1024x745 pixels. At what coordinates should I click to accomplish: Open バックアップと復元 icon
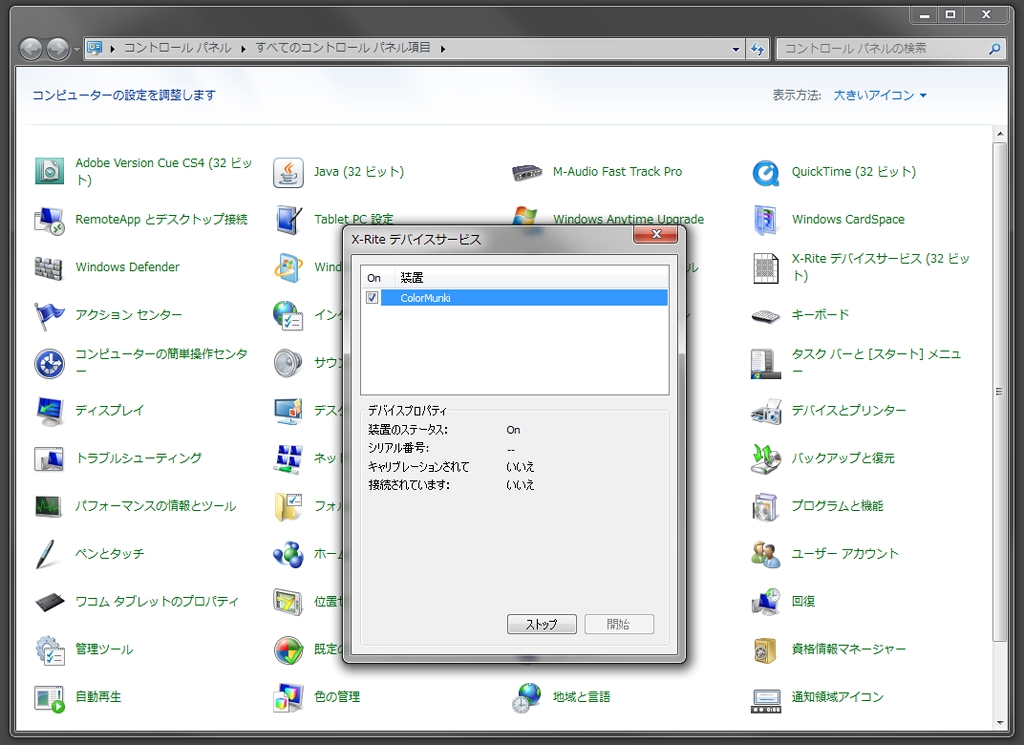(x=765, y=458)
